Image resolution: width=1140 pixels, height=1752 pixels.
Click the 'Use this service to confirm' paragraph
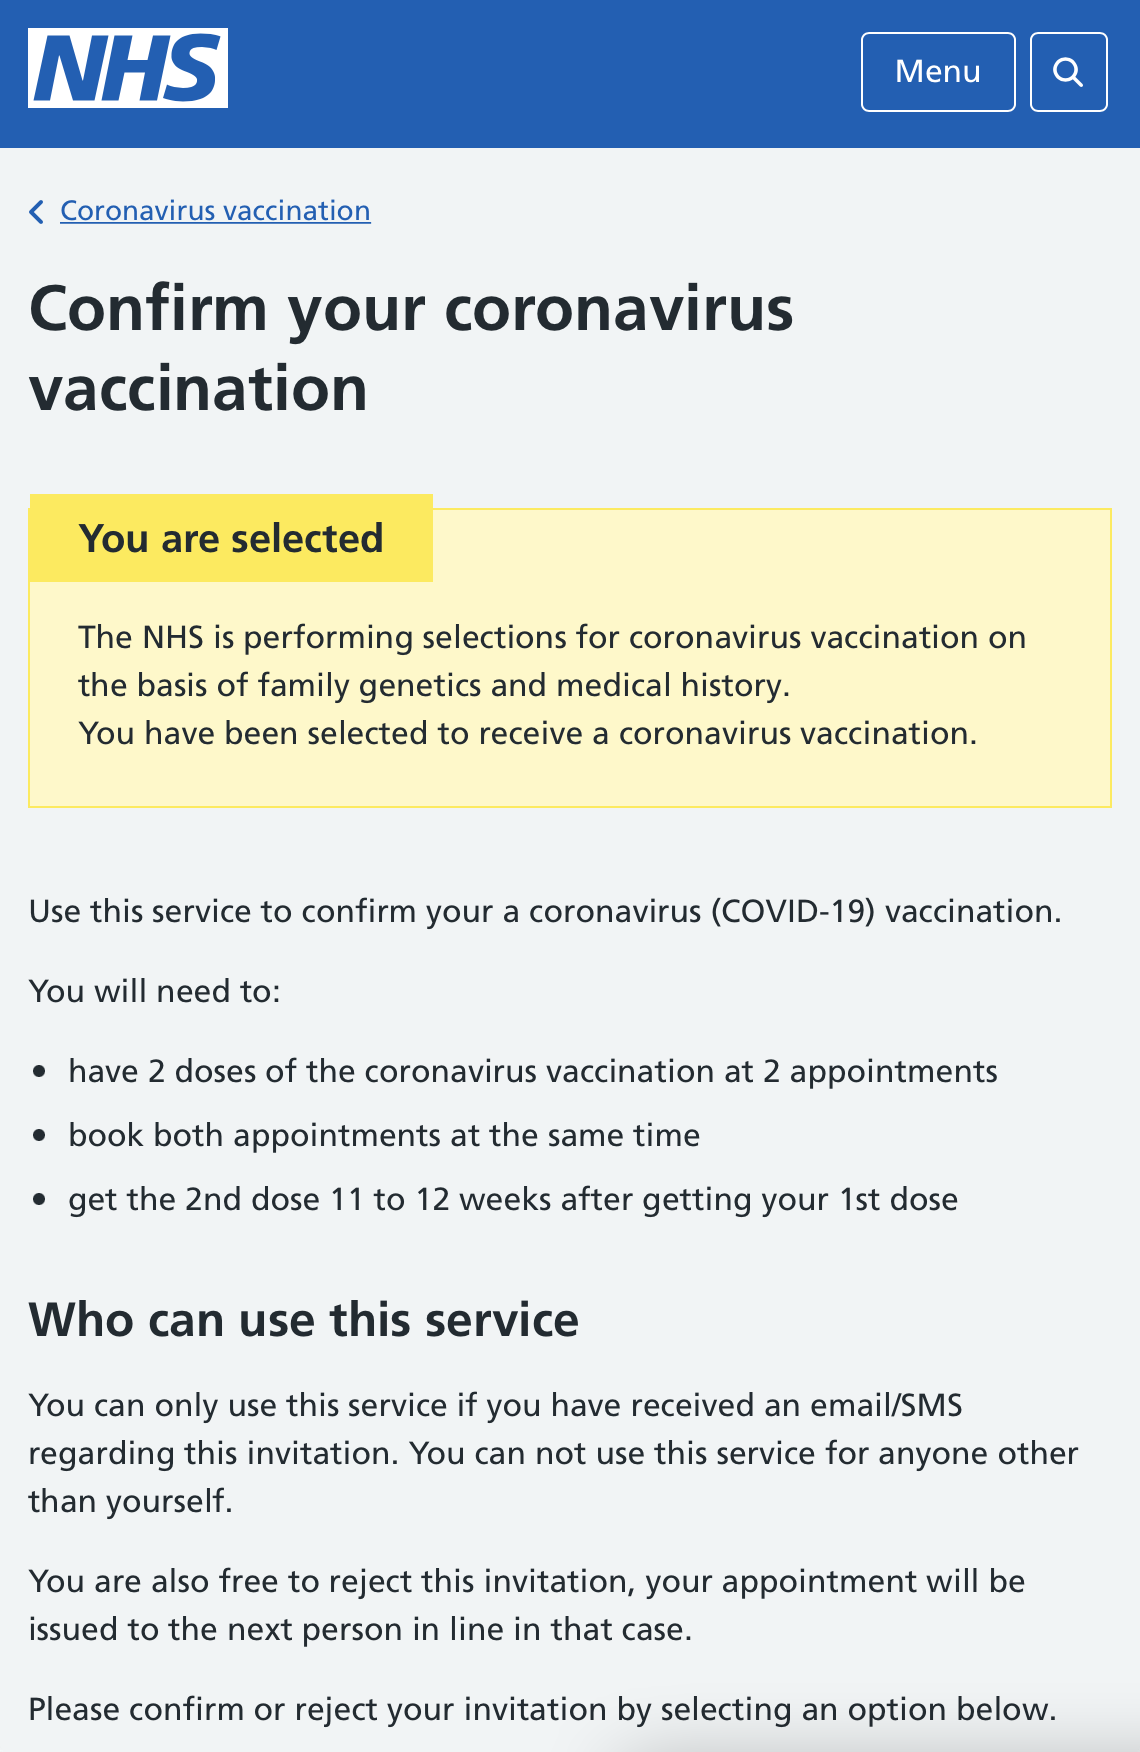545,911
